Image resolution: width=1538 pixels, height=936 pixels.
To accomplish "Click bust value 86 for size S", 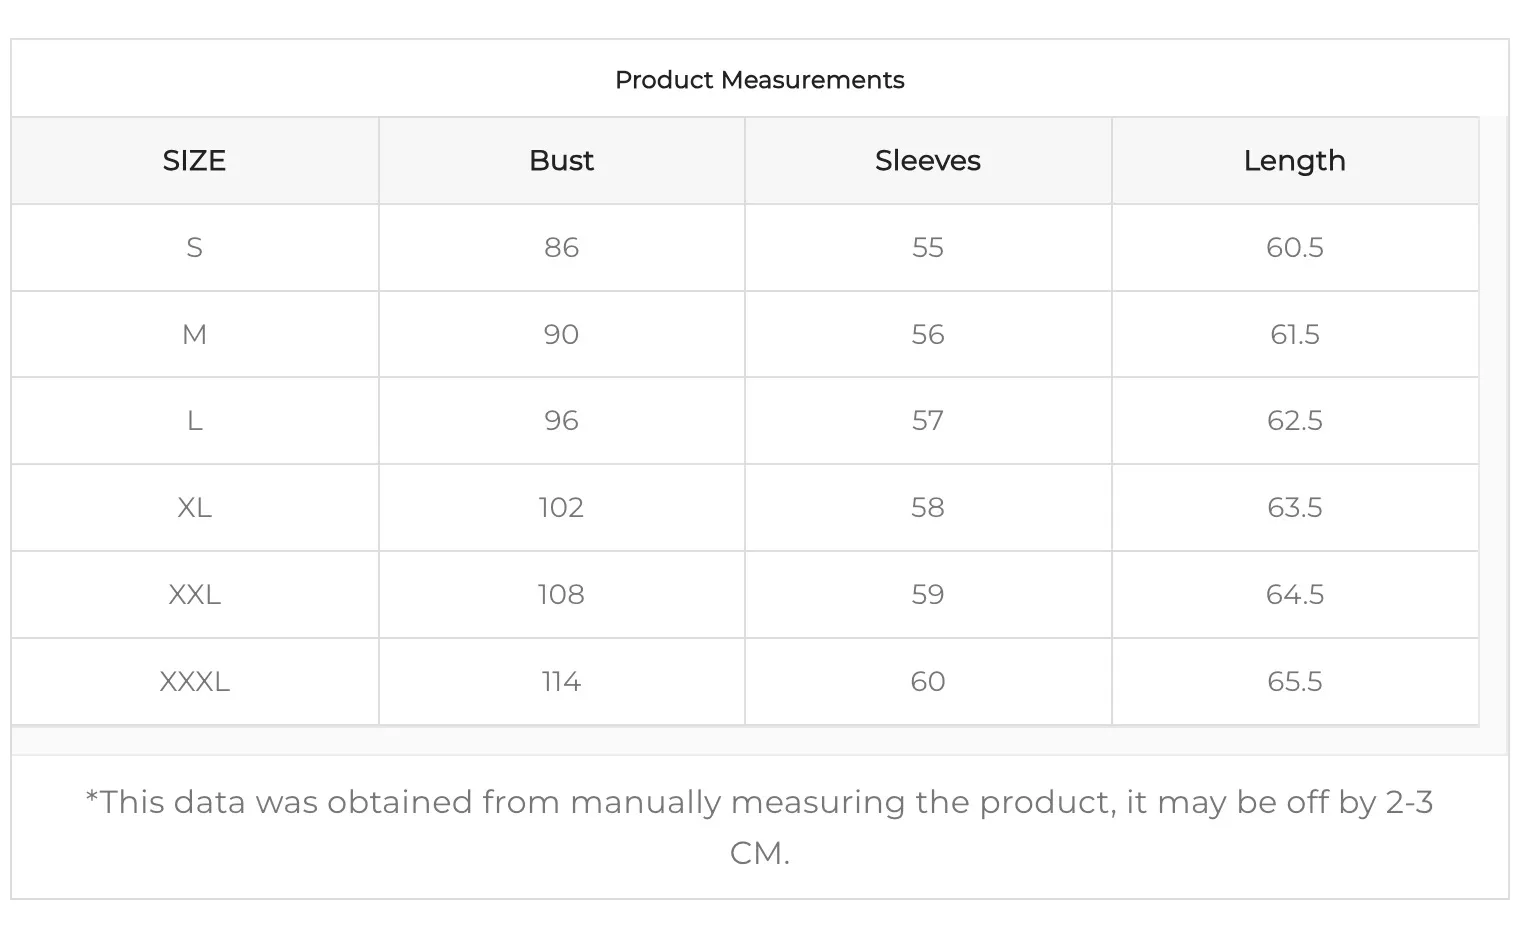I will pos(561,248).
